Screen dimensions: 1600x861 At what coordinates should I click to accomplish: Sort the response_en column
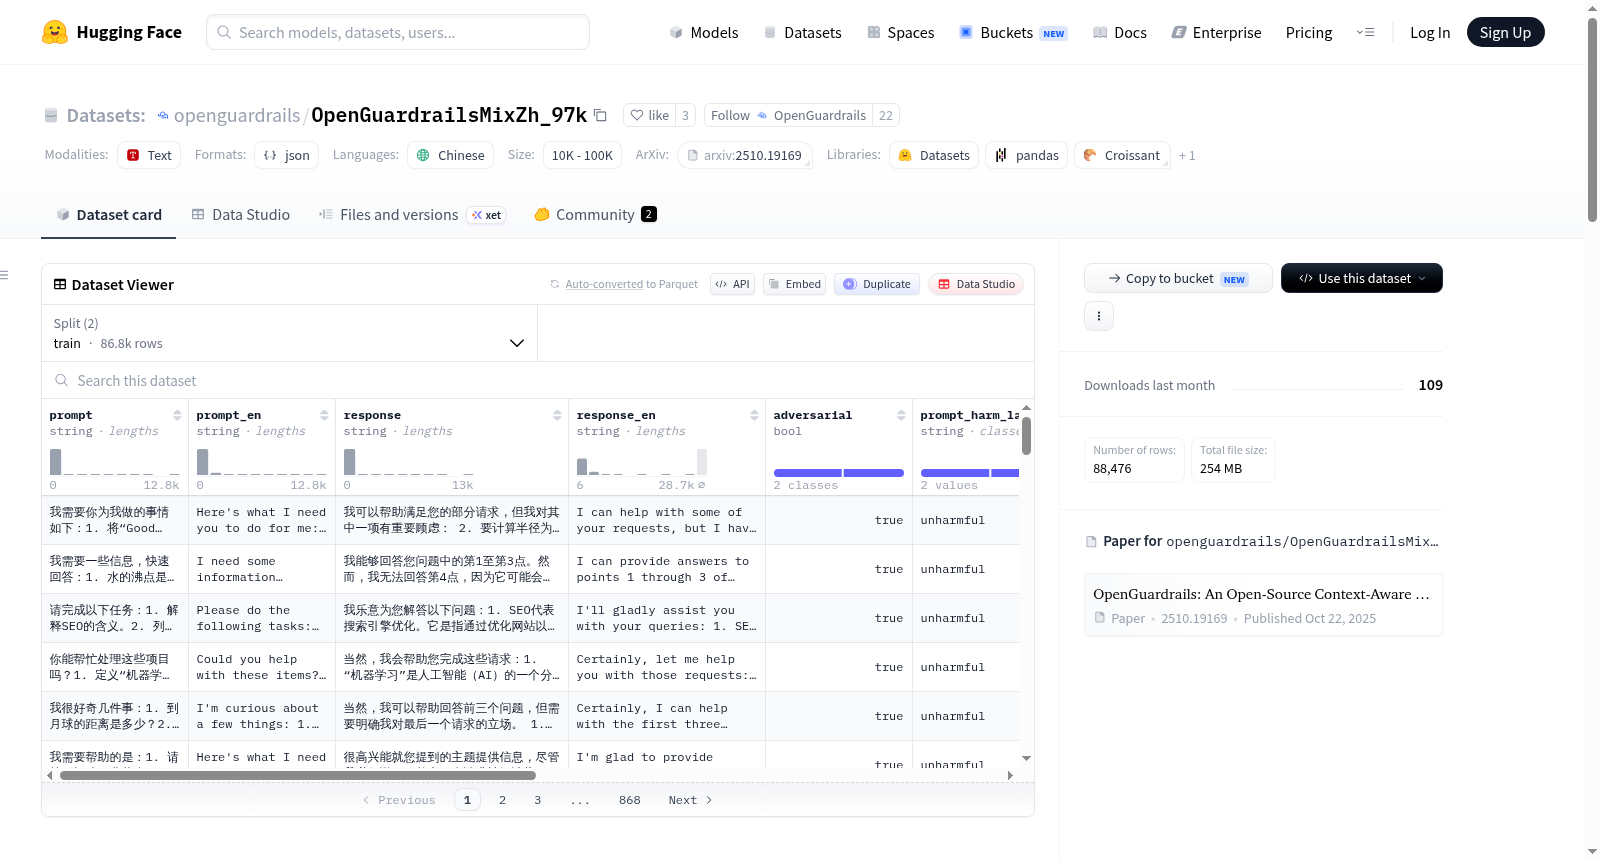(x=754, y=415)
